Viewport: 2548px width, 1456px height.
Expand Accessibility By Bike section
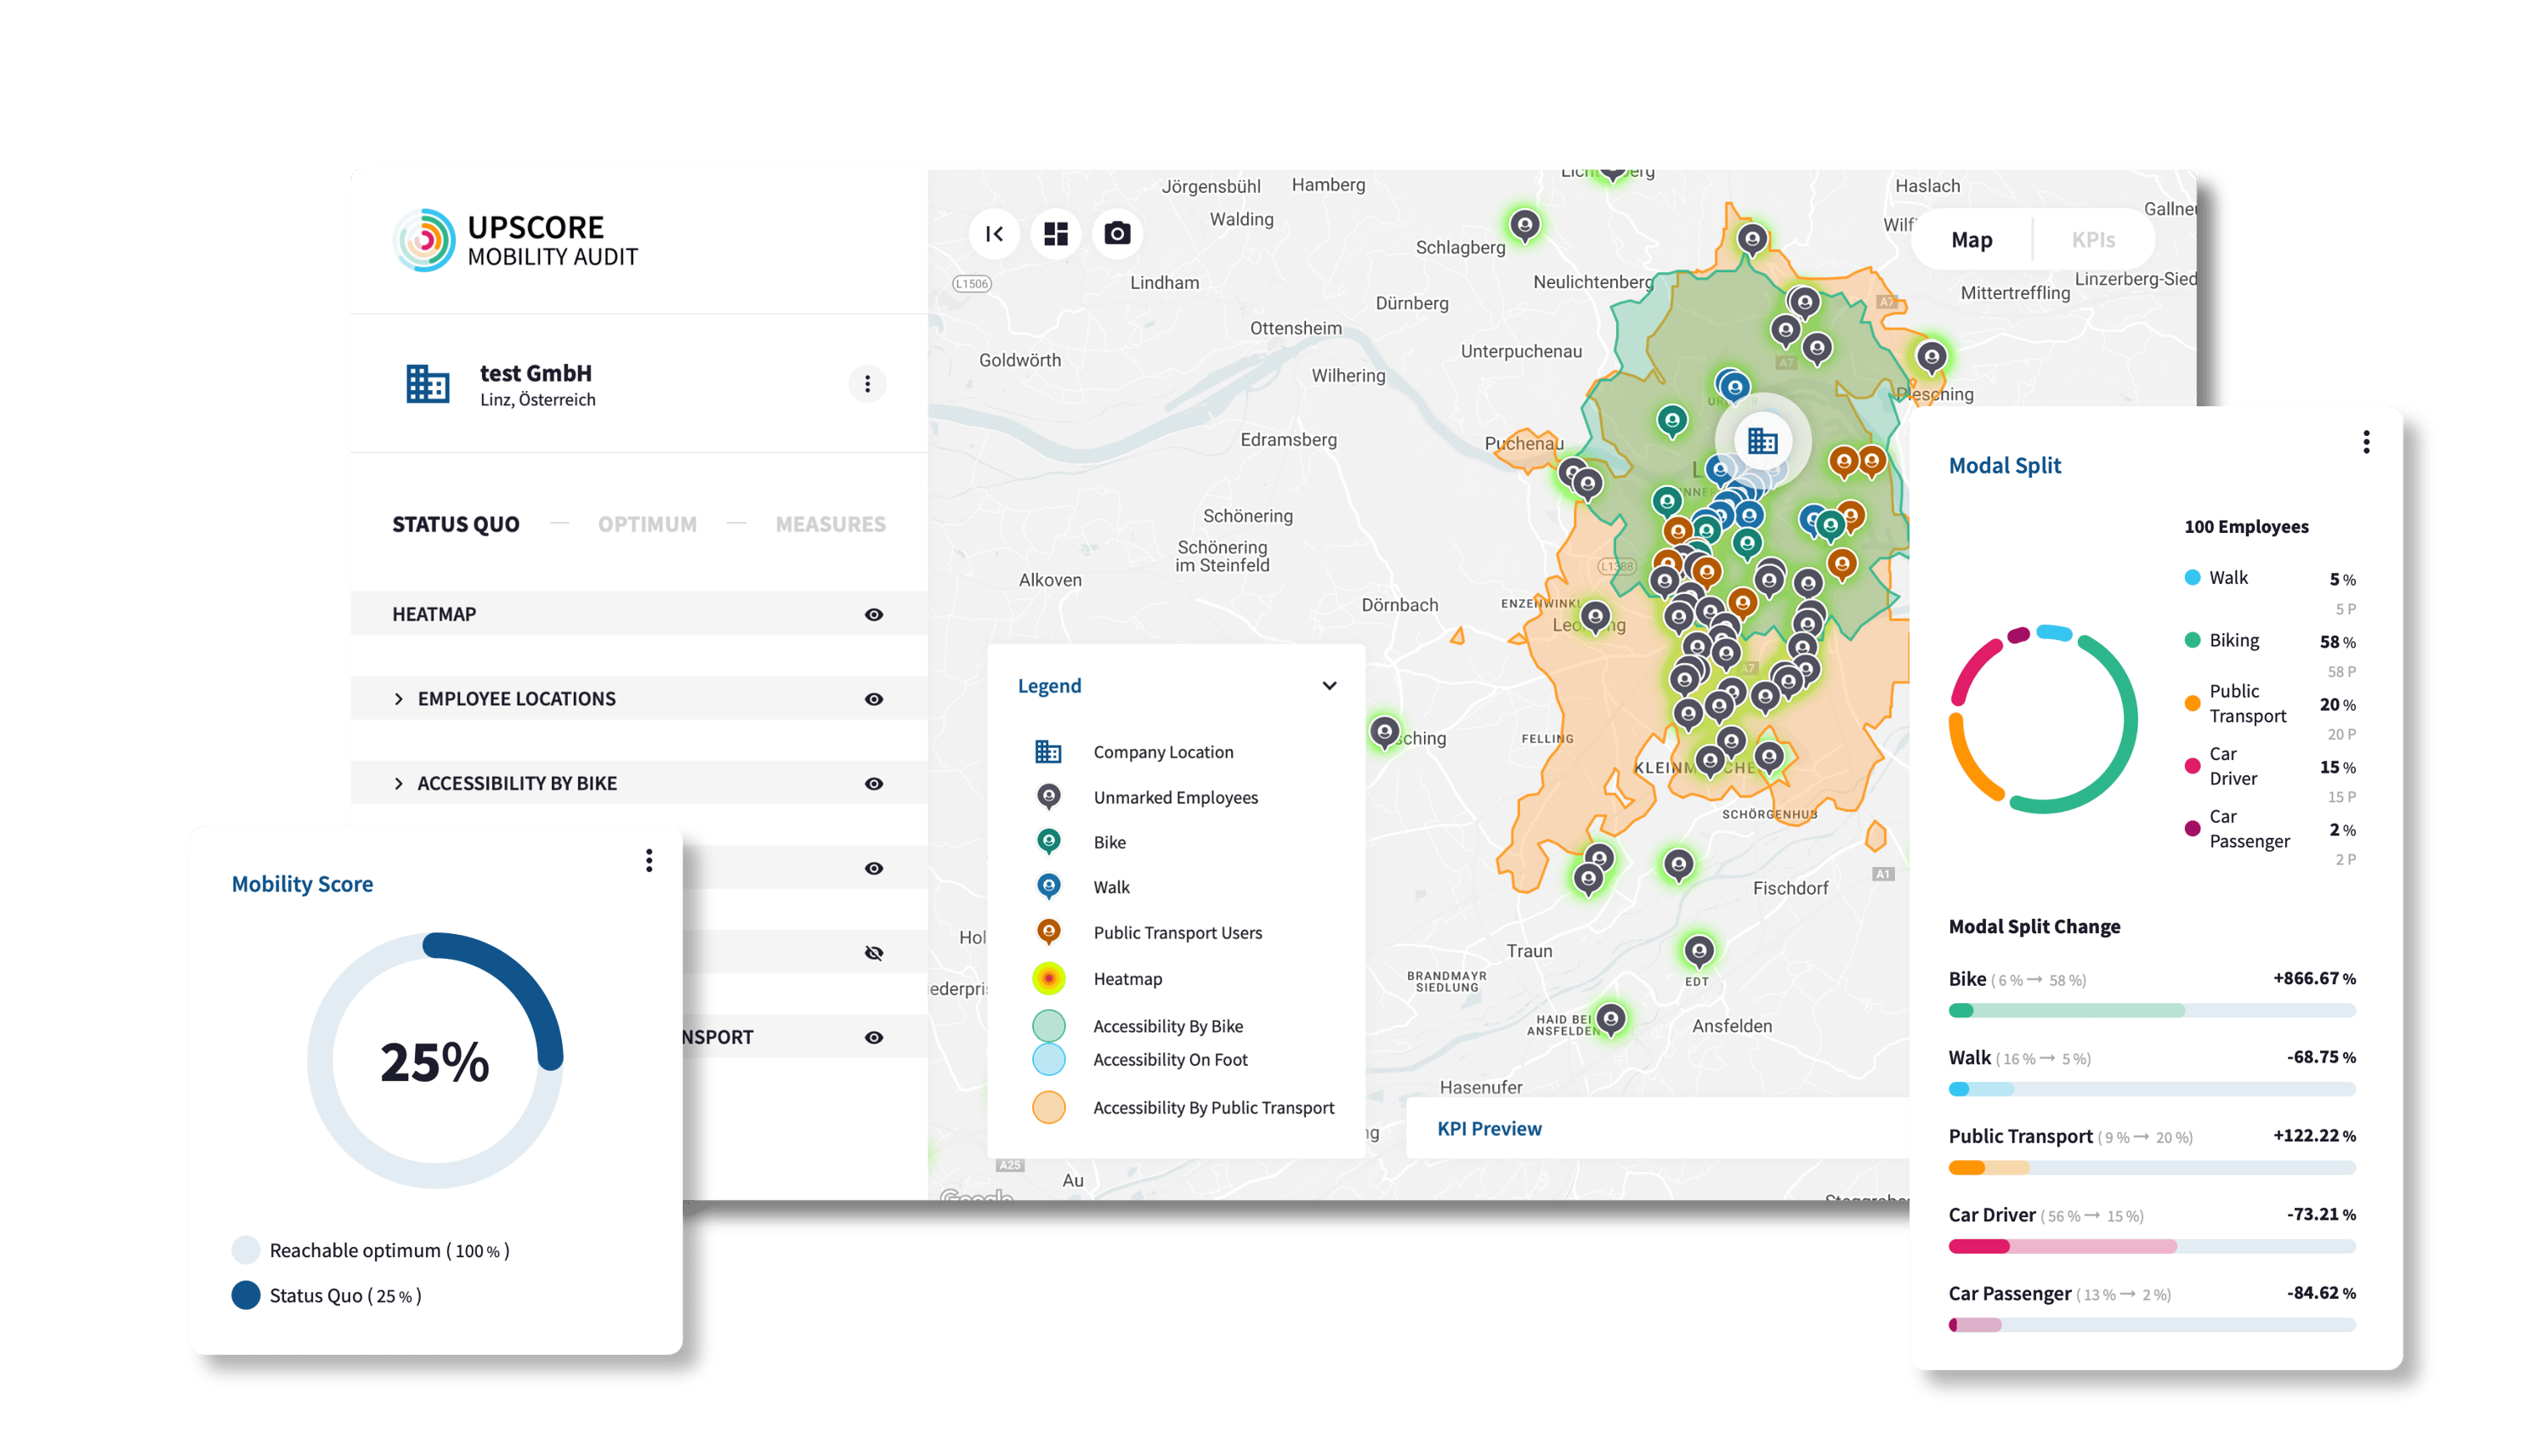coord(399,784)
